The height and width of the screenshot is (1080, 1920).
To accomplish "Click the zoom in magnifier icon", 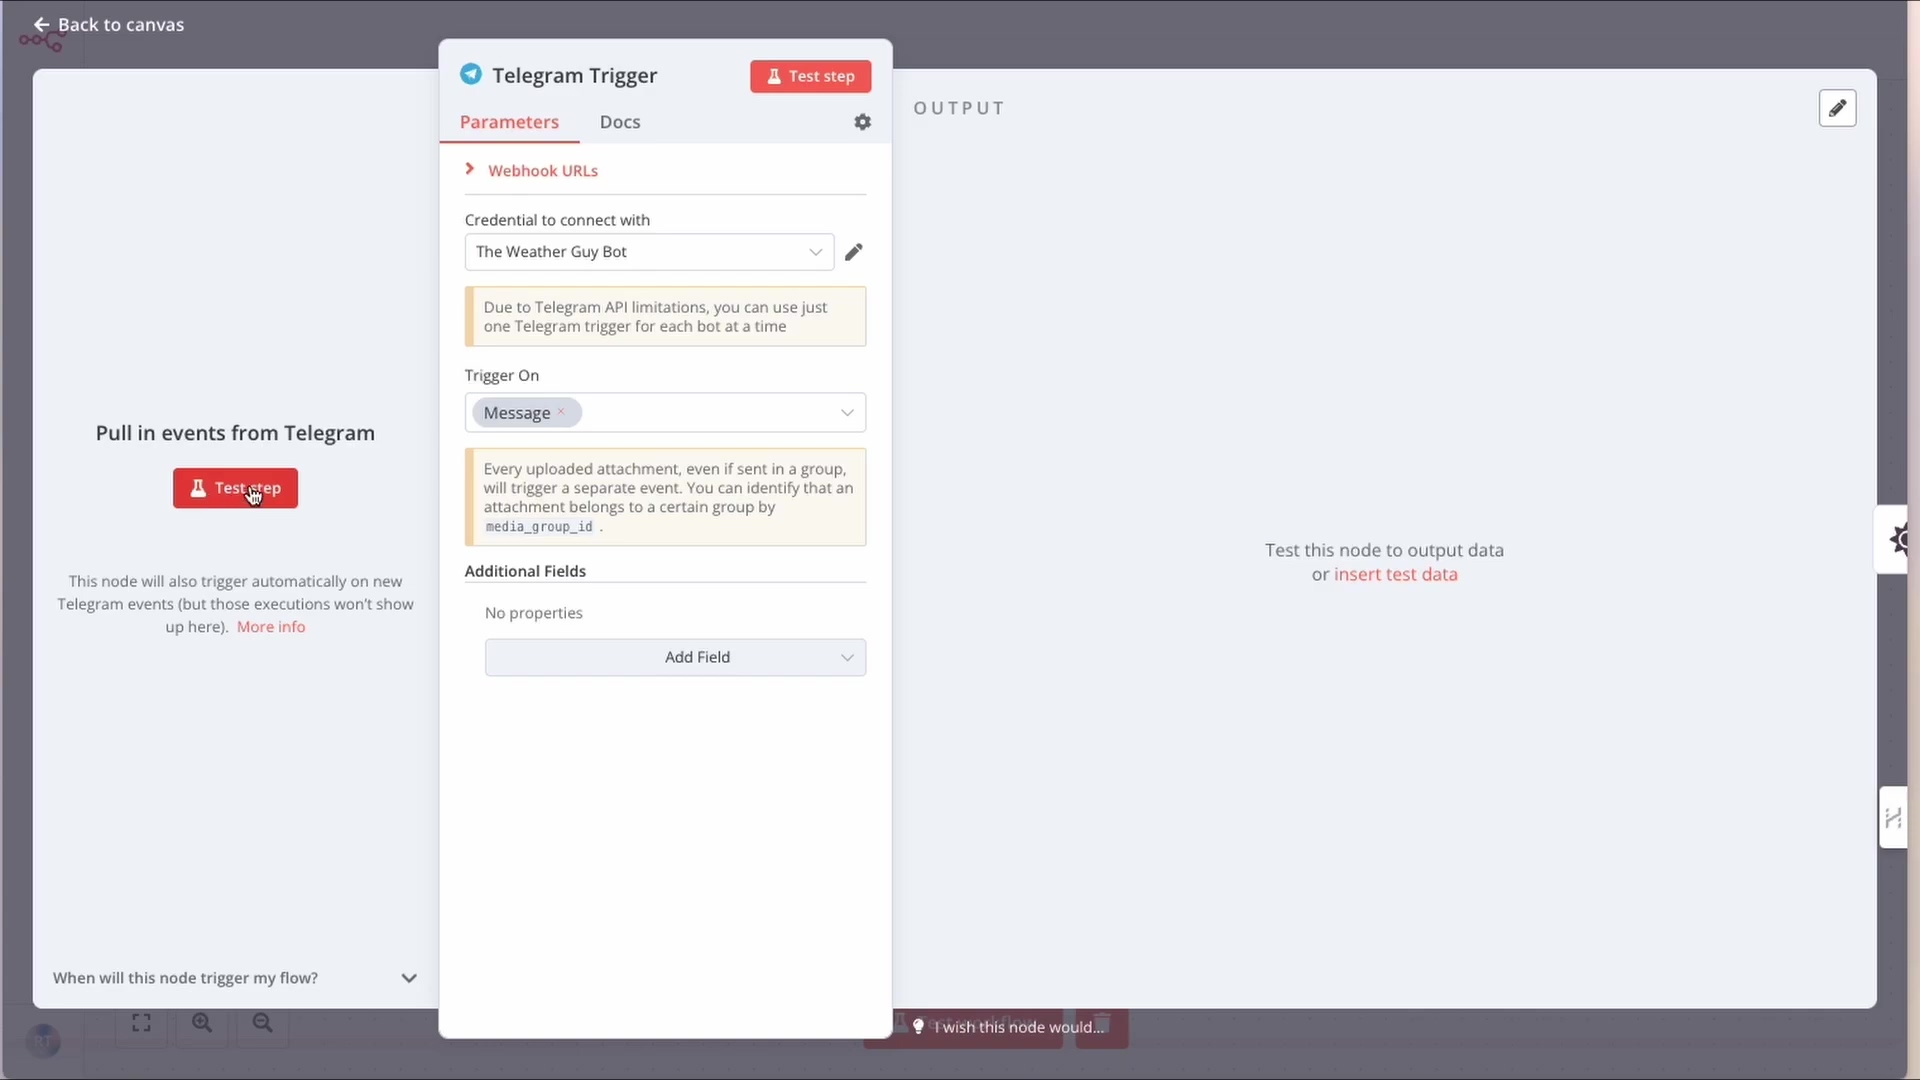I will tap(202, 1023).
